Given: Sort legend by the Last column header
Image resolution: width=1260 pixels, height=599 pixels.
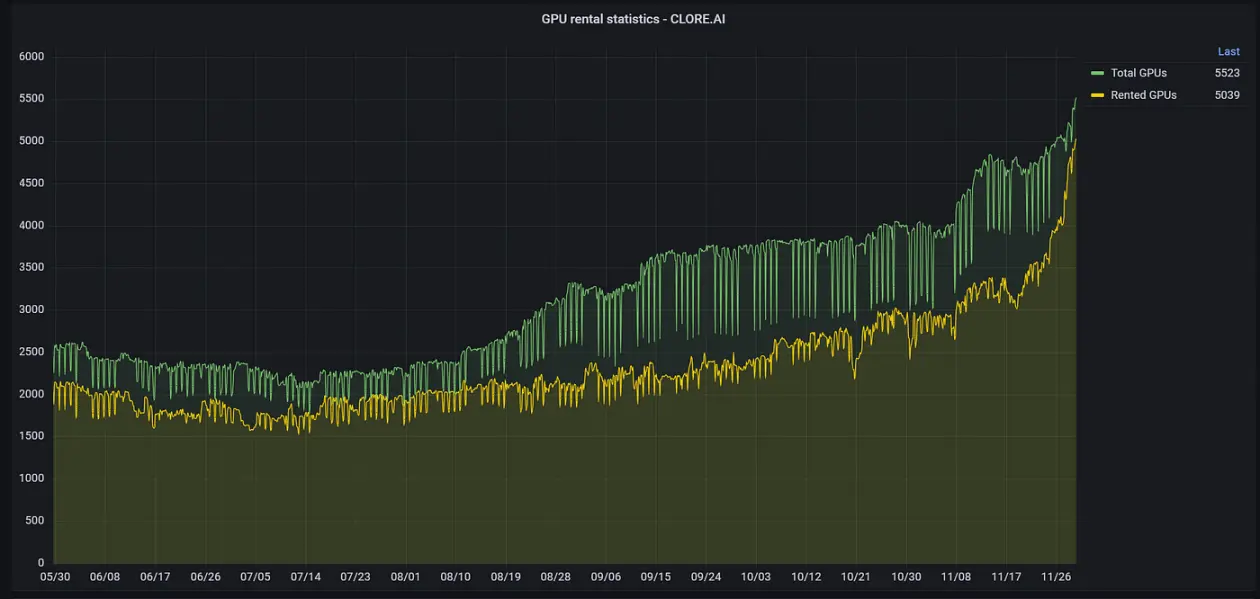Looking at the screenshot, I should [x=1228, y=52].
